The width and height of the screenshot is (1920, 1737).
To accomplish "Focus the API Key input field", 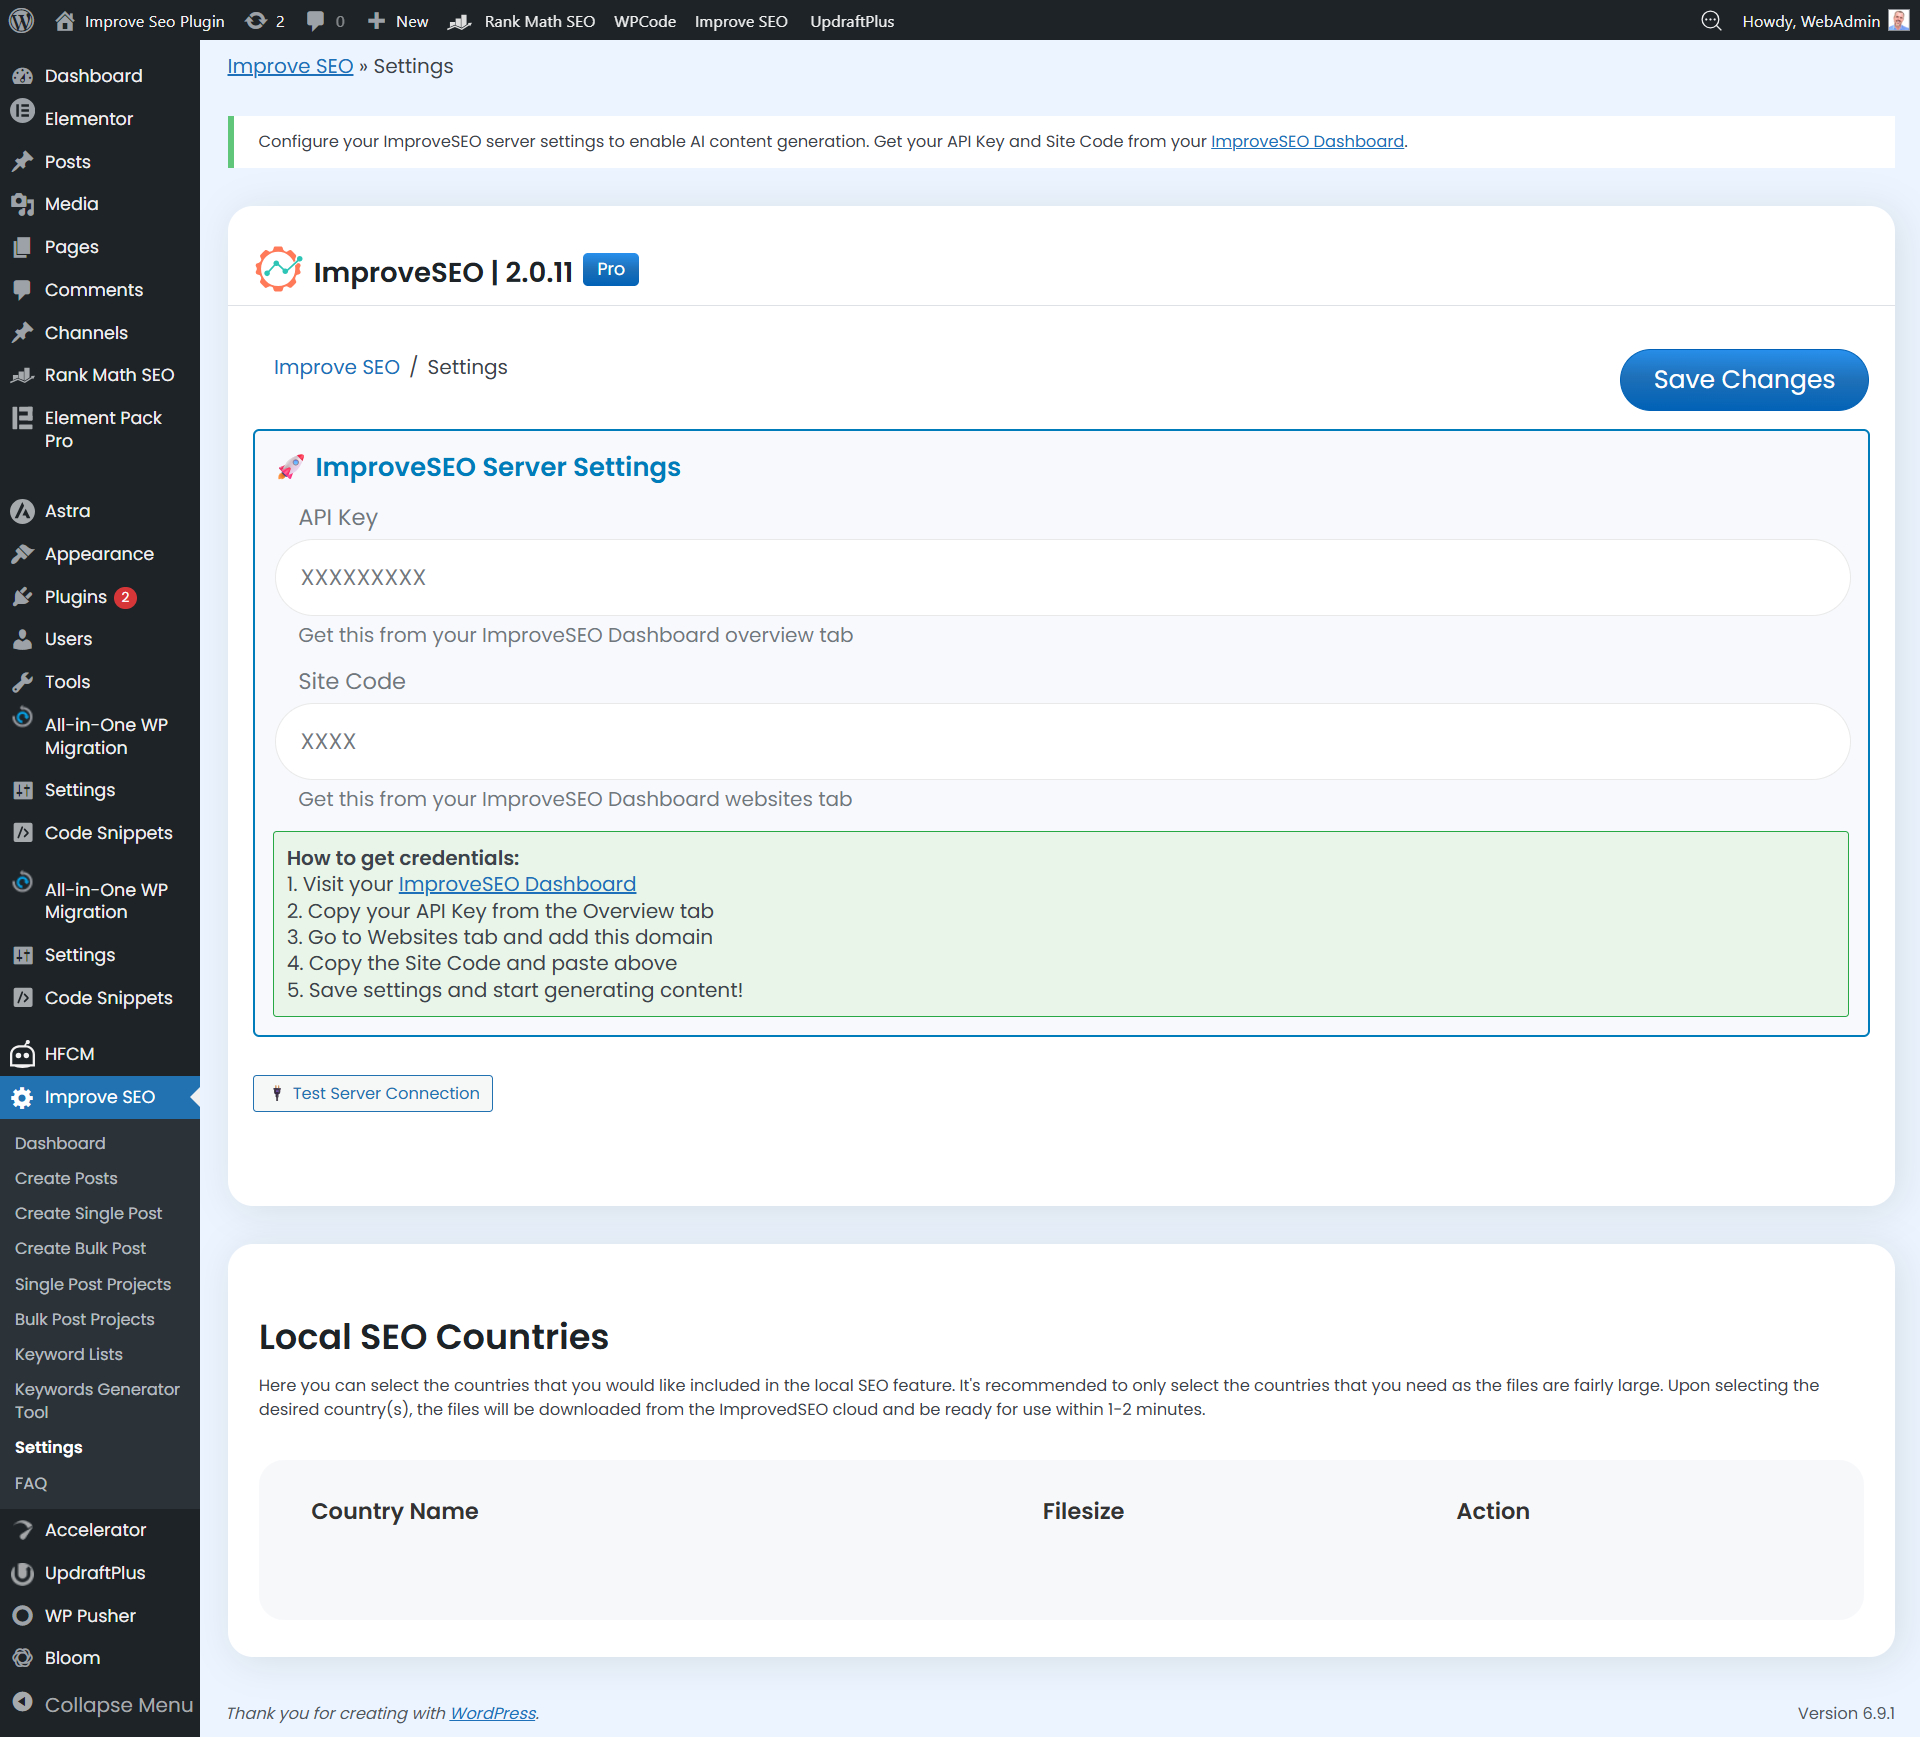I will click(x=1062, y=577).
